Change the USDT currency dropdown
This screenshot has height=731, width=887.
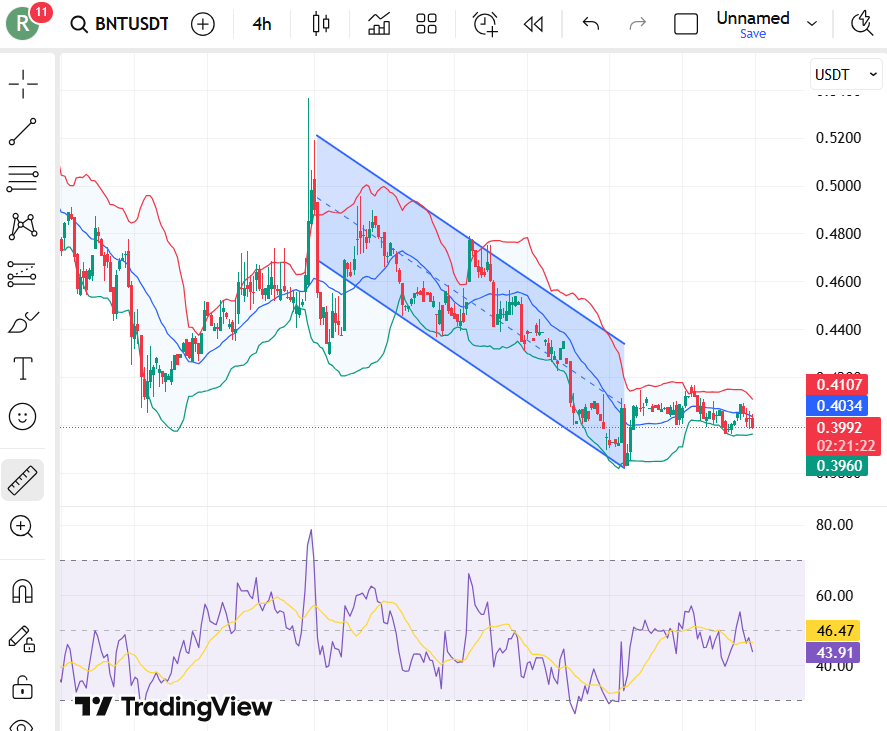coord(845,74)
